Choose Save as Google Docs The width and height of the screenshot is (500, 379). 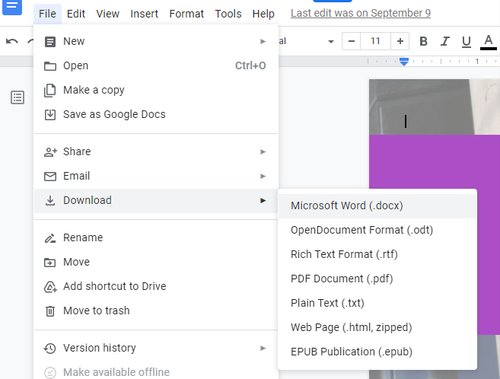click(x=156, y=114)
